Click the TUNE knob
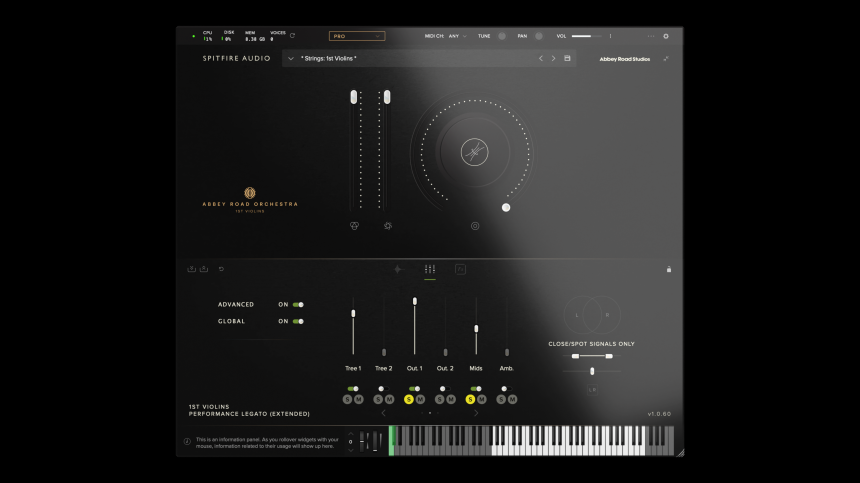Viewport: 860px width, 483px height. click(x=502, y=36)
